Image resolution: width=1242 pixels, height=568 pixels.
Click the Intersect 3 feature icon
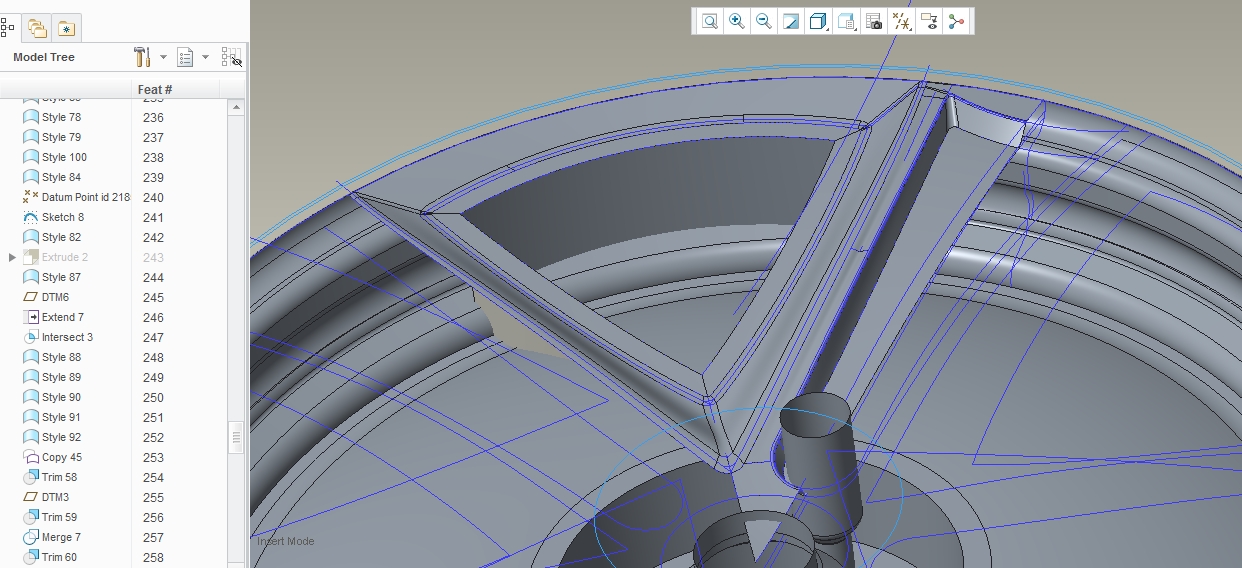[31, 337]
